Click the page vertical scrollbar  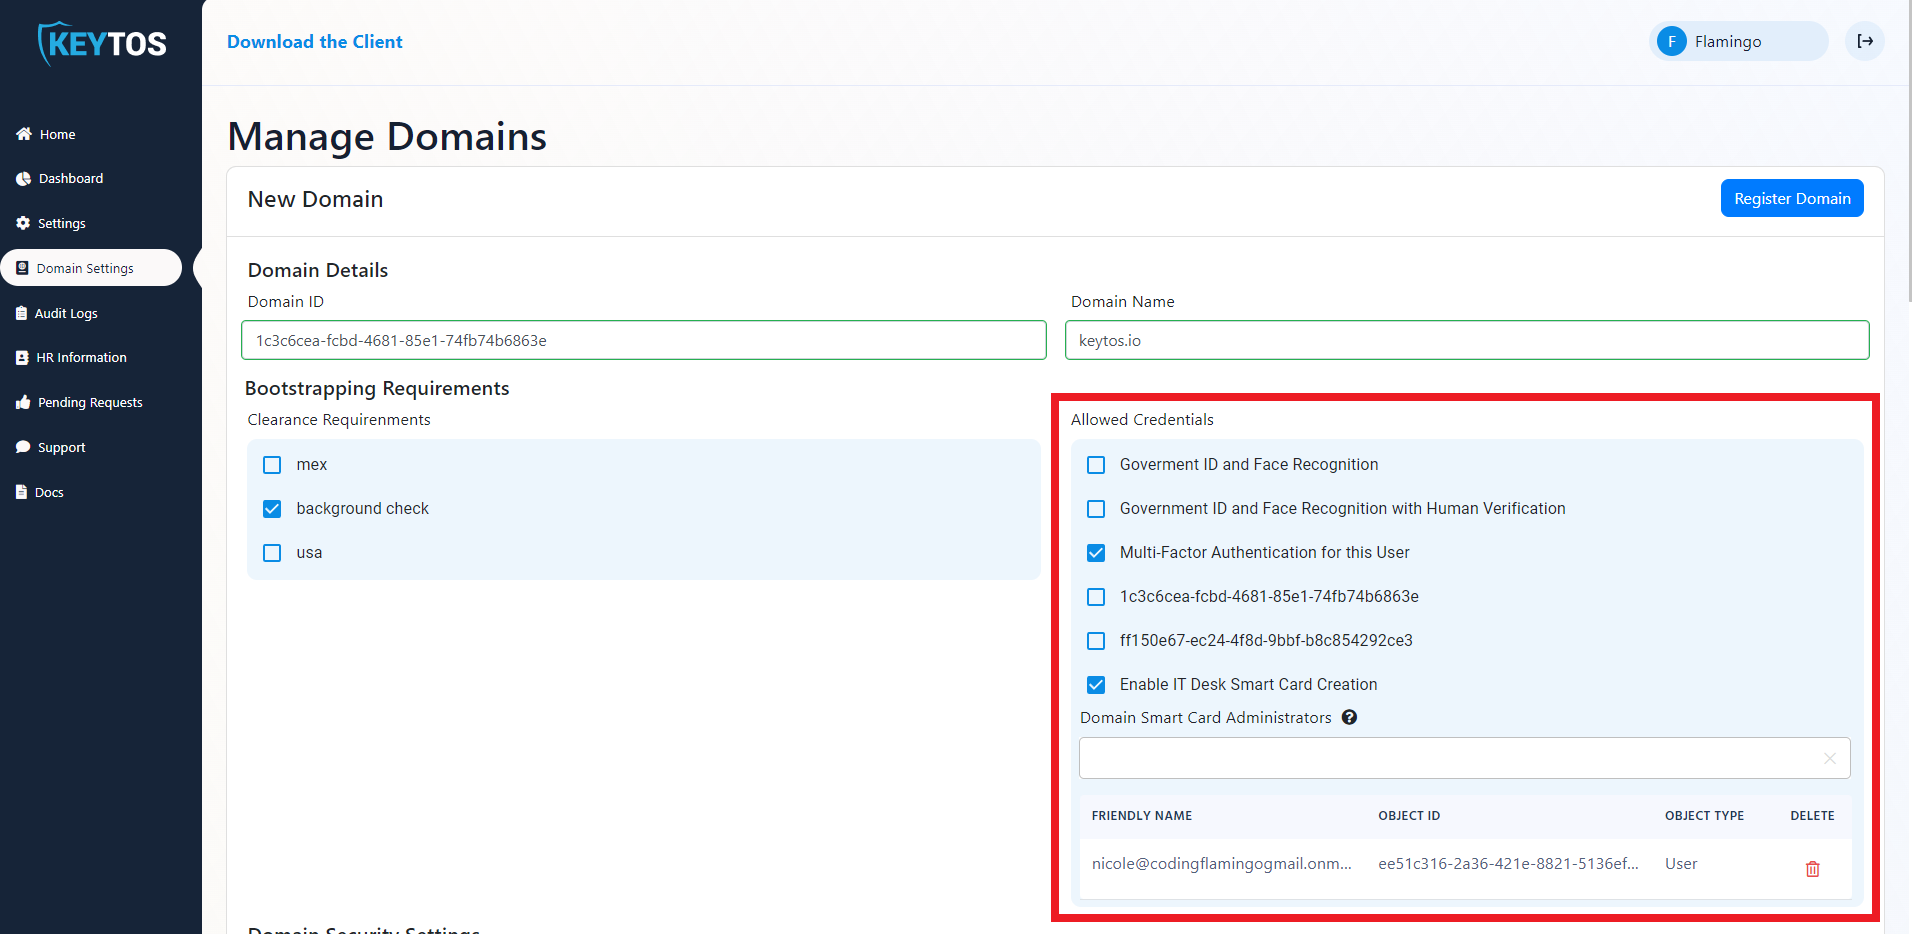point(1909,150)
